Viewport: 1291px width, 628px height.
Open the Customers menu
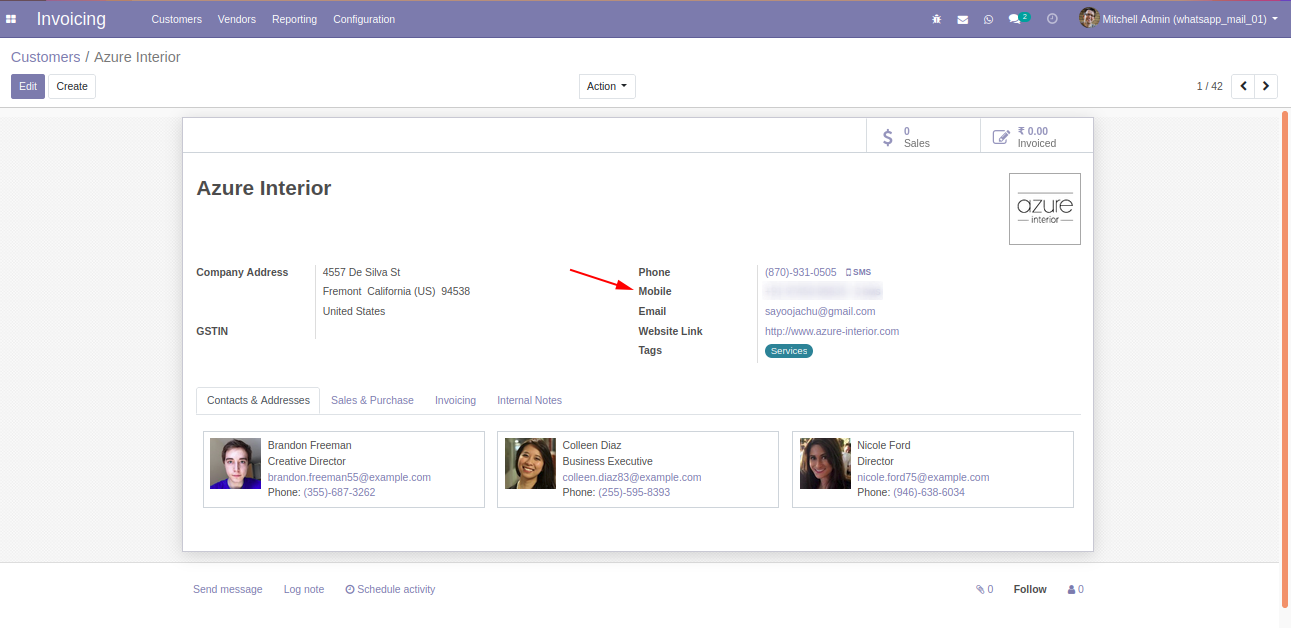tap(177, 19)
